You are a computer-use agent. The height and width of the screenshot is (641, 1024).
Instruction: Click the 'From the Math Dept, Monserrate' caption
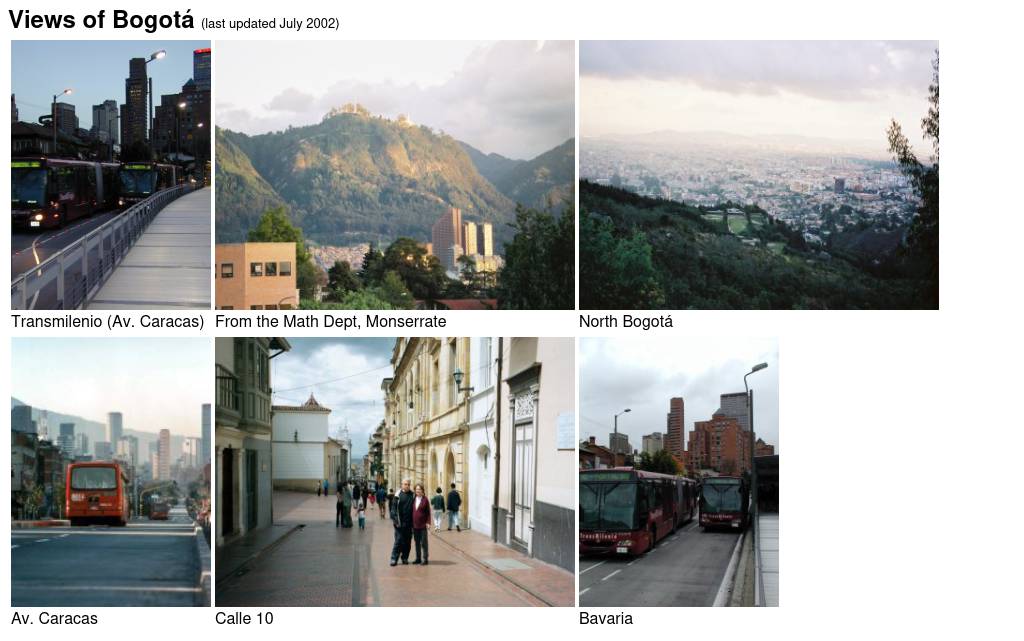pos(330,322)
